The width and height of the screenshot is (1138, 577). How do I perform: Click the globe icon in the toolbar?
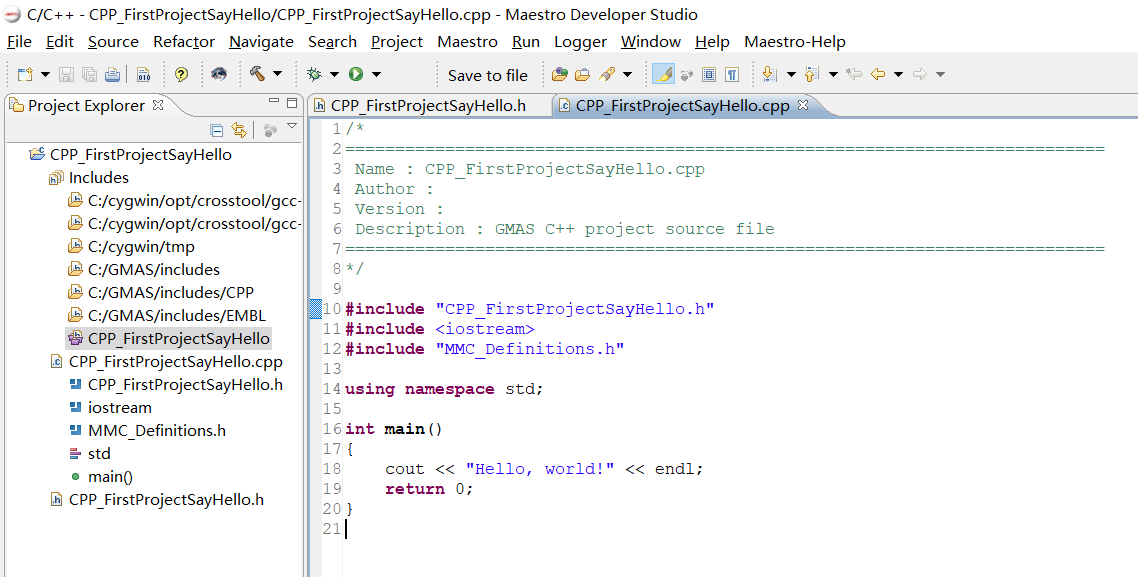pyautogui.click(x=218, y=74)
